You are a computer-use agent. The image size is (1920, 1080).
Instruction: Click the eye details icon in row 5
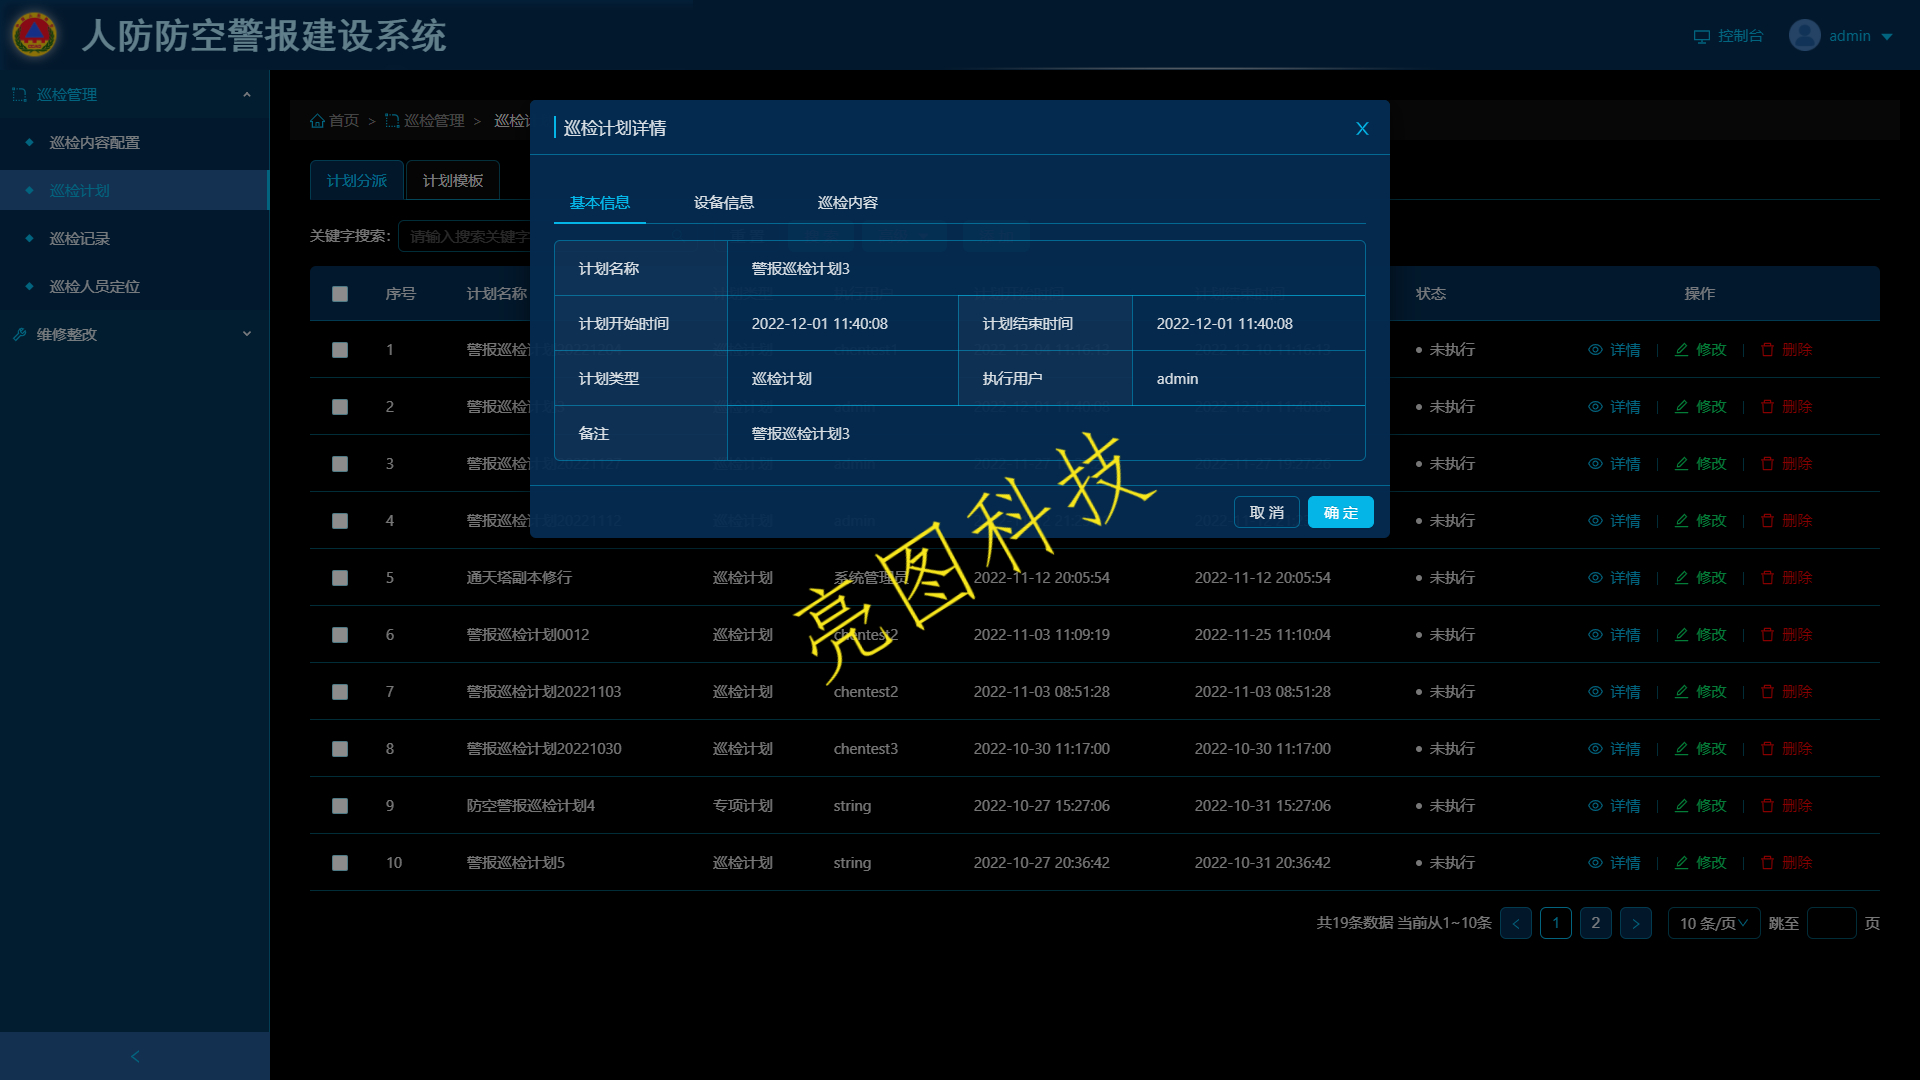(1595, 578)
